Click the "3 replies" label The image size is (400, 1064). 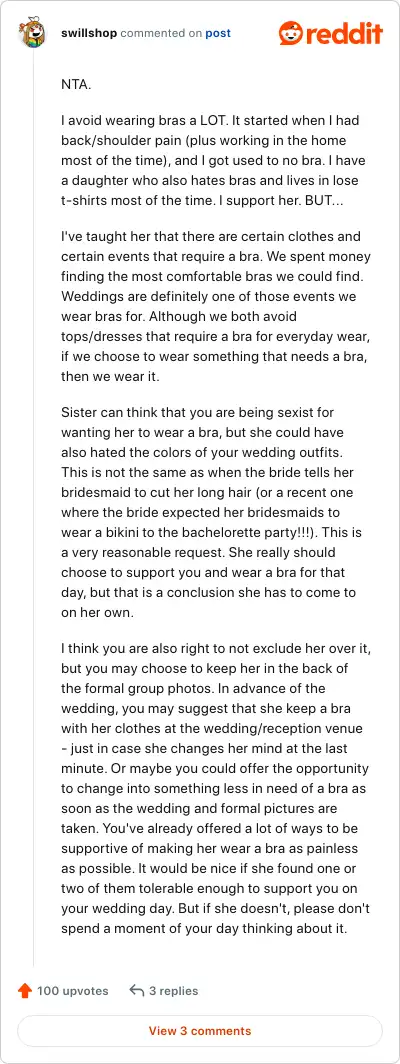pos(174,991)
